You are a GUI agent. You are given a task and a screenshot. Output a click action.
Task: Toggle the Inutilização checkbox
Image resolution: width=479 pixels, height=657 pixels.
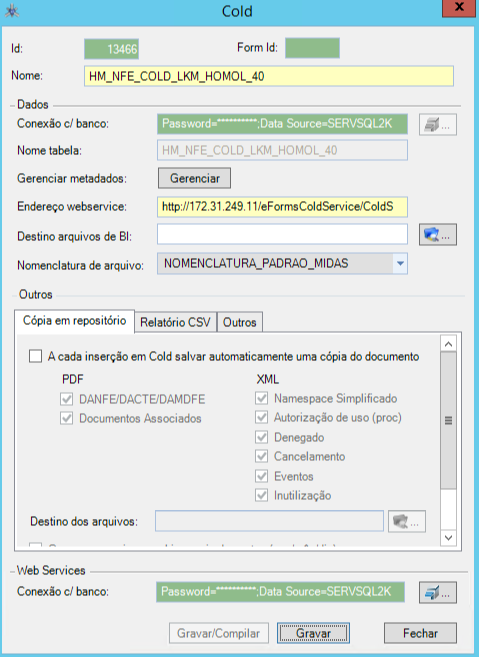[x=262, y=495]
